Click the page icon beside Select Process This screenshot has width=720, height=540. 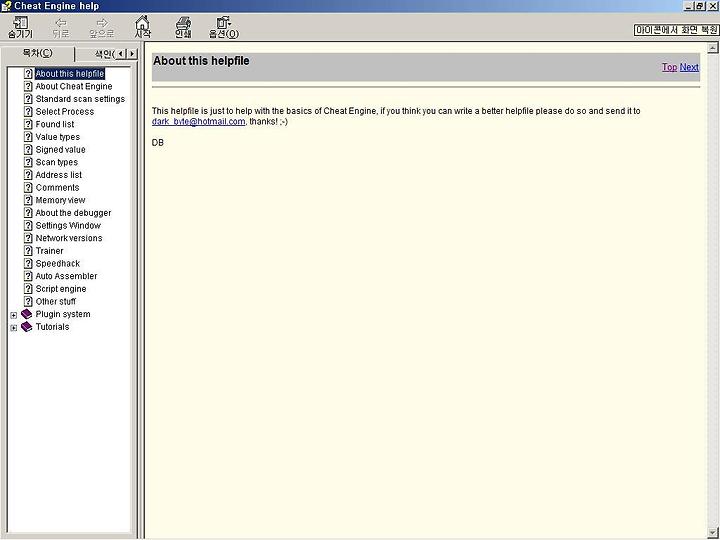(x=28, y=112)
